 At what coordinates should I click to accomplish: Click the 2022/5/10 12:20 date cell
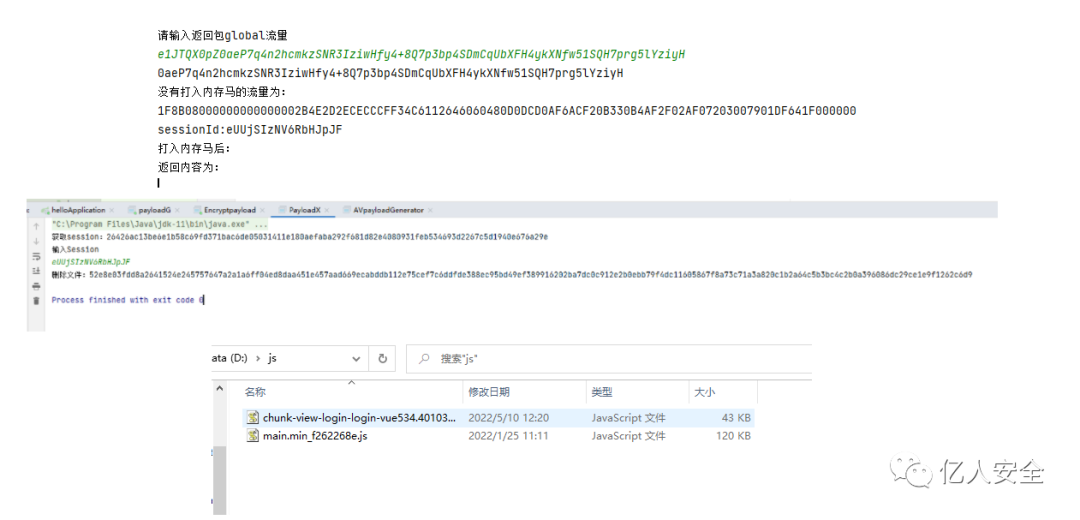pyautogui.click(x=508, y=418)
